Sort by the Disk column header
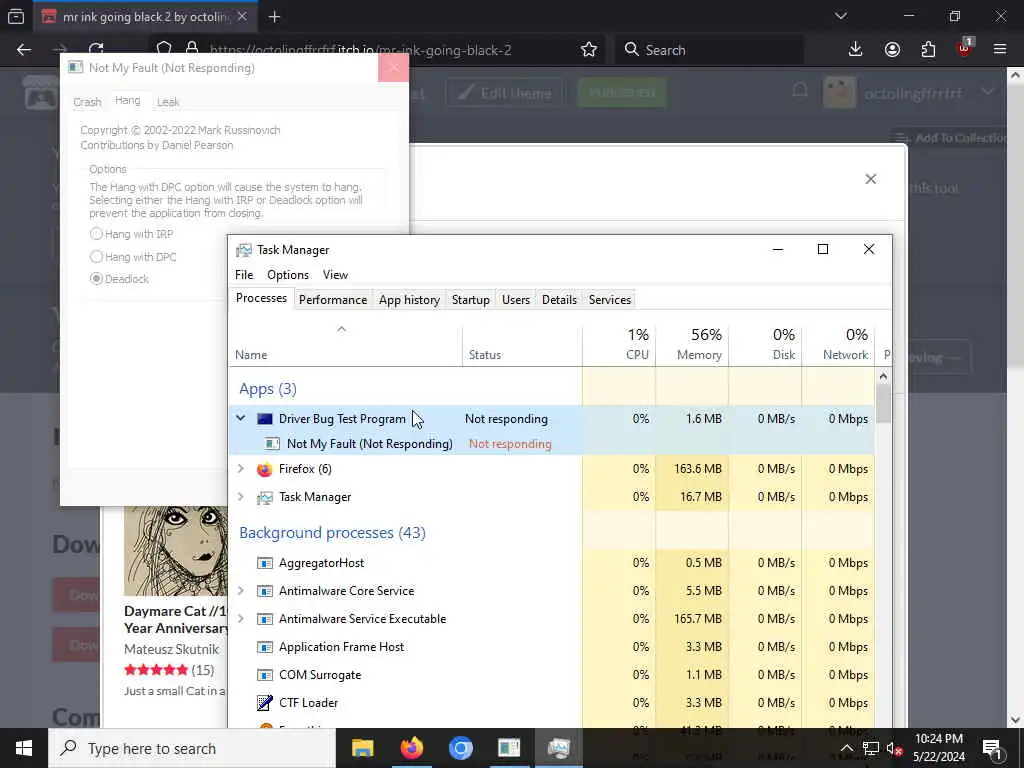Image resolution: width=1024 pixels, height=768 pixels. 765,344
